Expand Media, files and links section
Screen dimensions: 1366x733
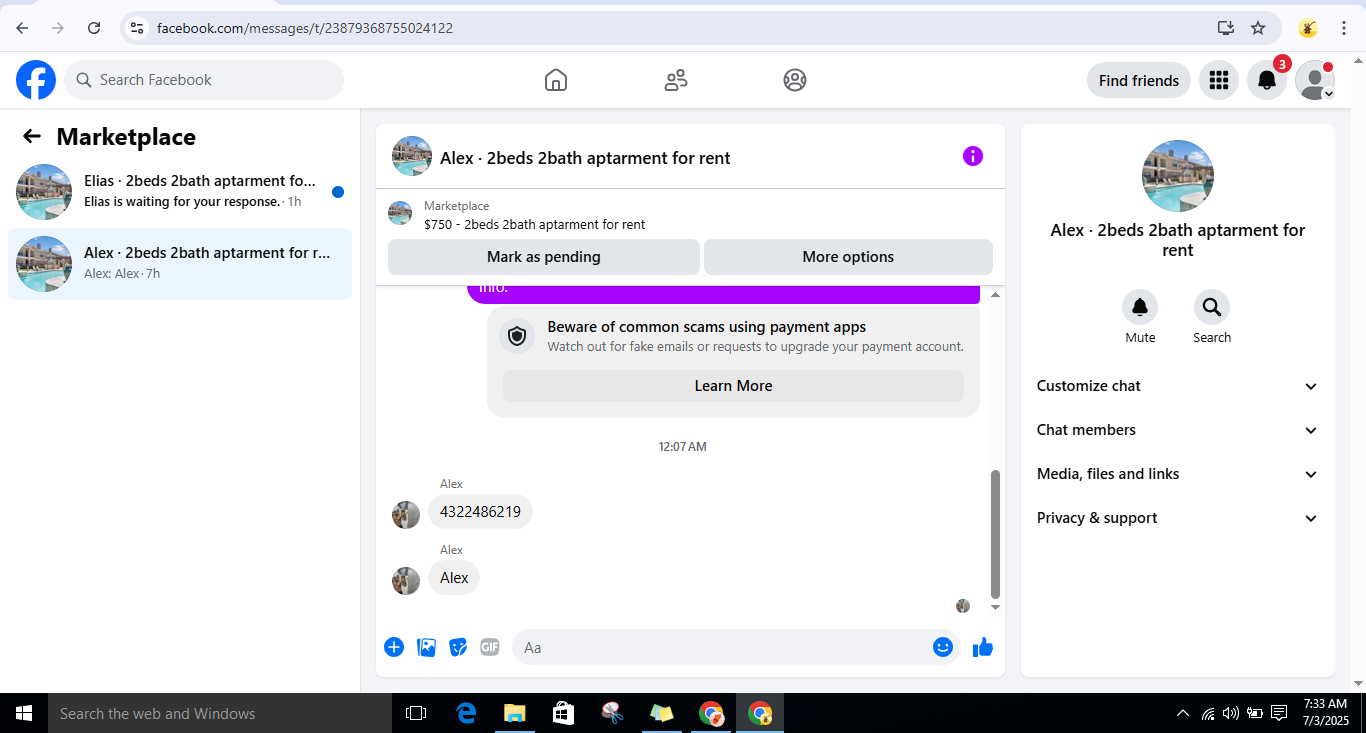[1178, 474]
